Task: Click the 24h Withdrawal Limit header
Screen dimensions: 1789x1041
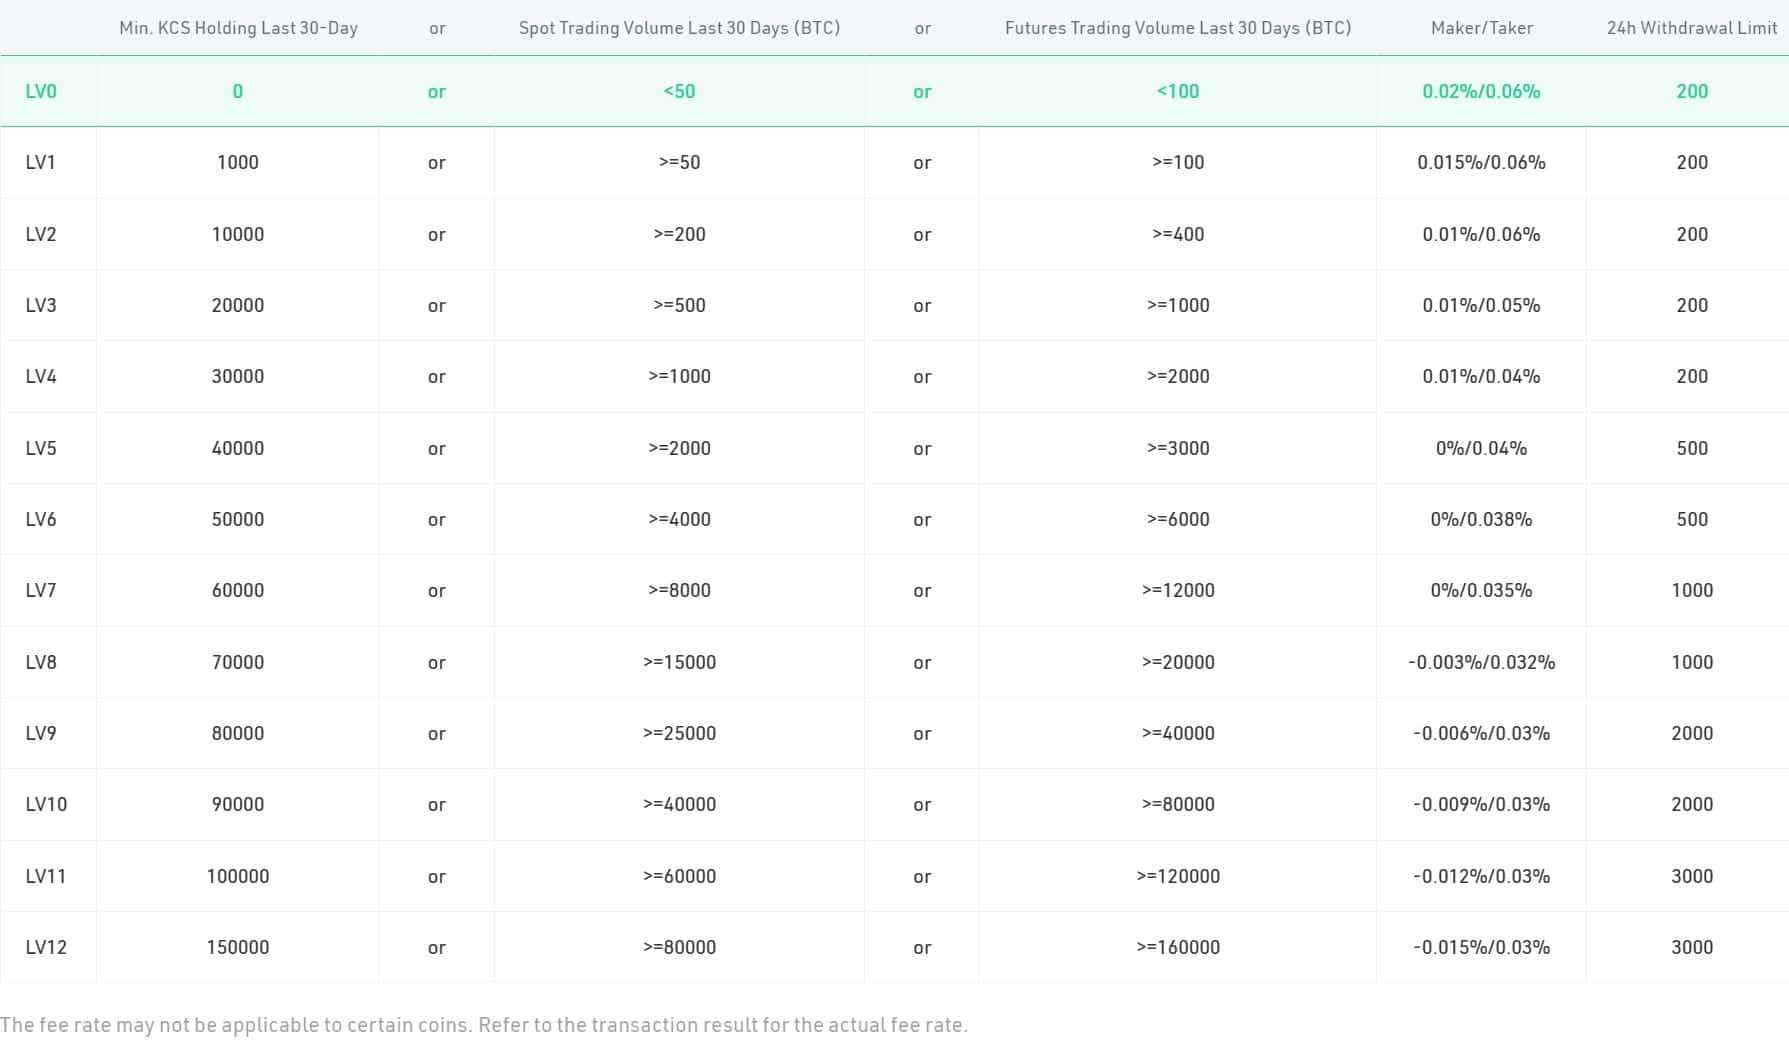Action: 1692,28
